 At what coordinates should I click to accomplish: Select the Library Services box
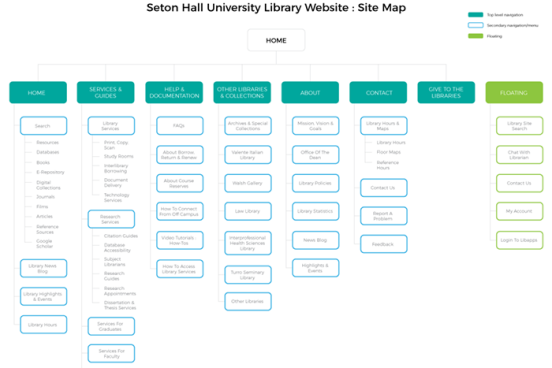click(111, 126)
